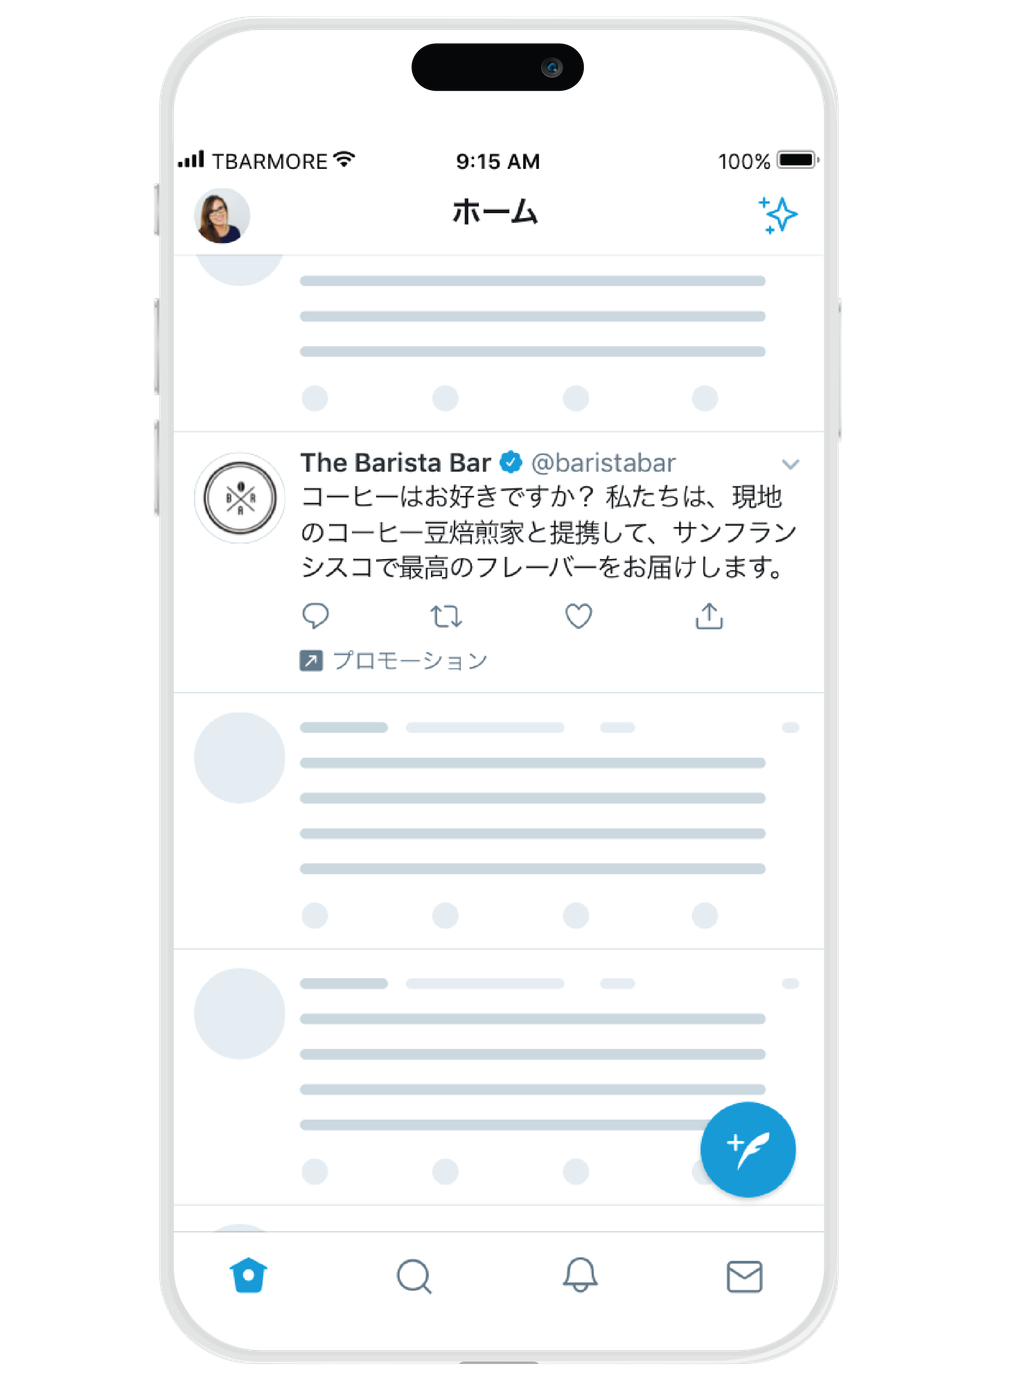Screen dimensions: 1024x1392
Task: Open the Japanese coffee tweet text
Action: click(549, 532)
